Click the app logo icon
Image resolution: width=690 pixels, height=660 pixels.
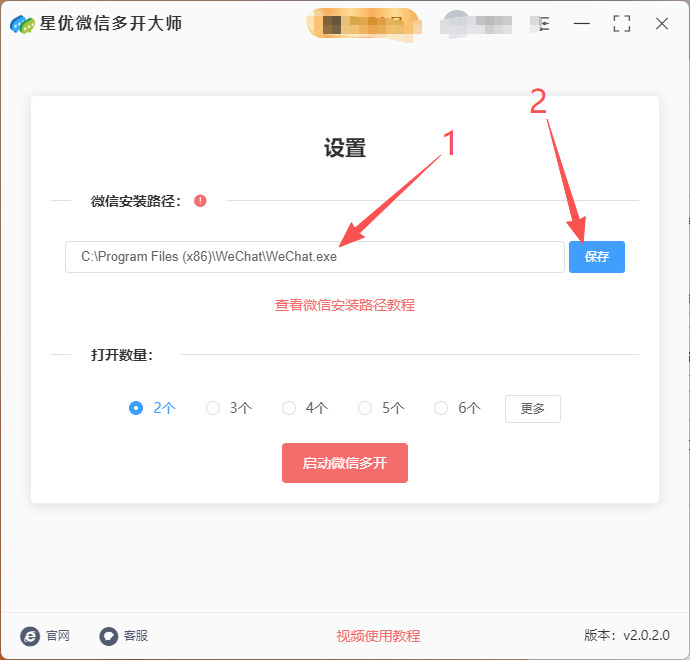tap(22, 24)
